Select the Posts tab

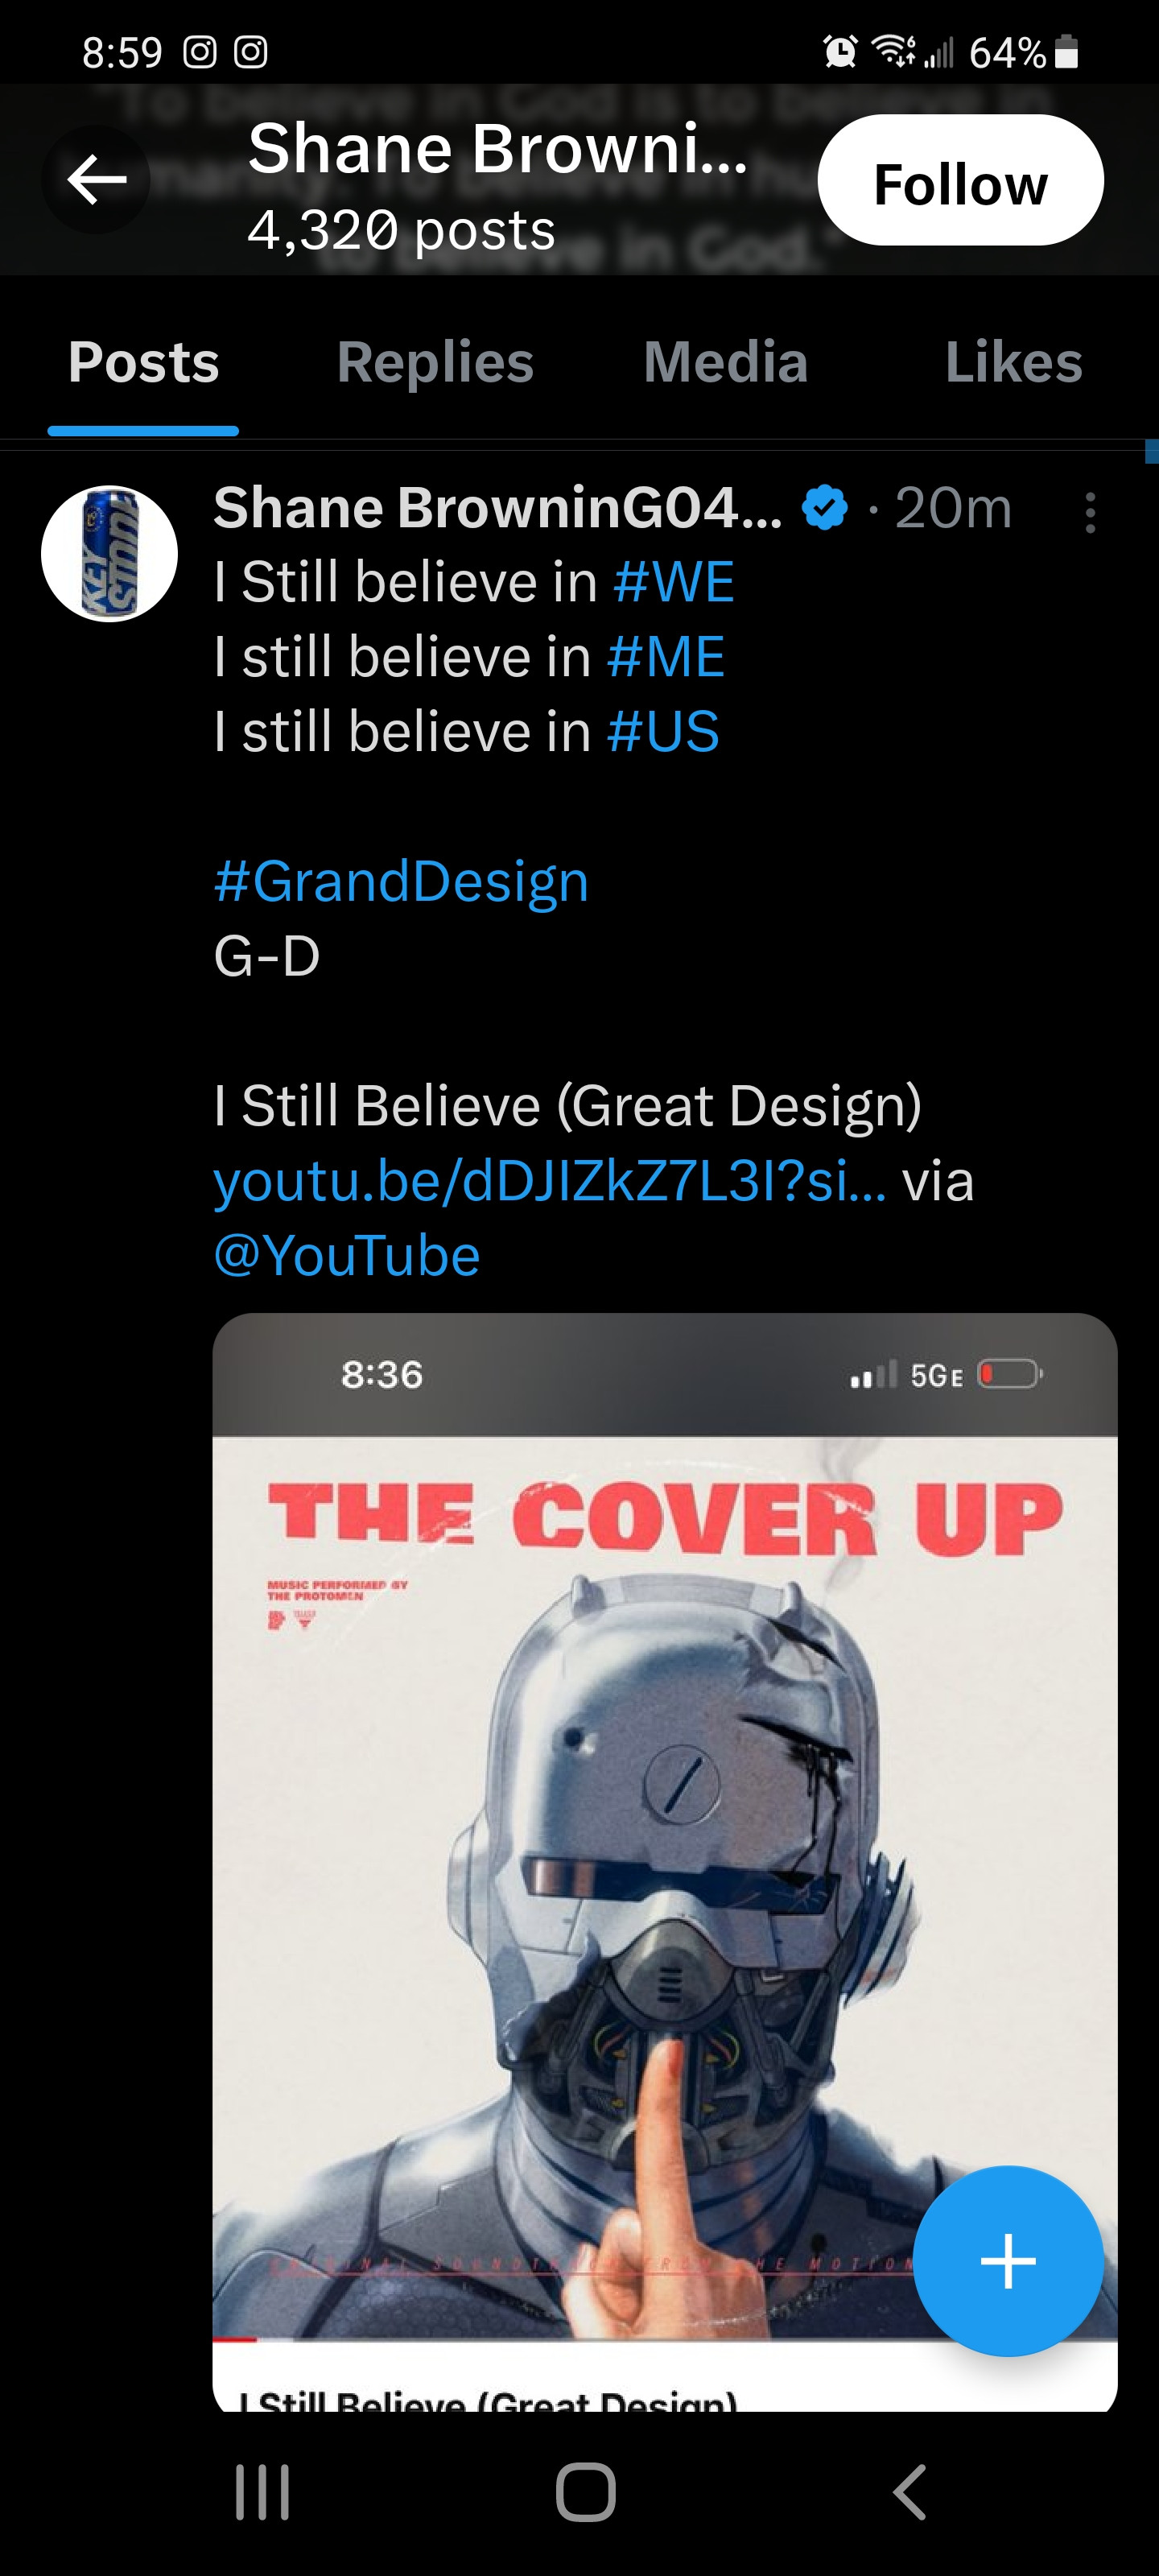point(143,361)
